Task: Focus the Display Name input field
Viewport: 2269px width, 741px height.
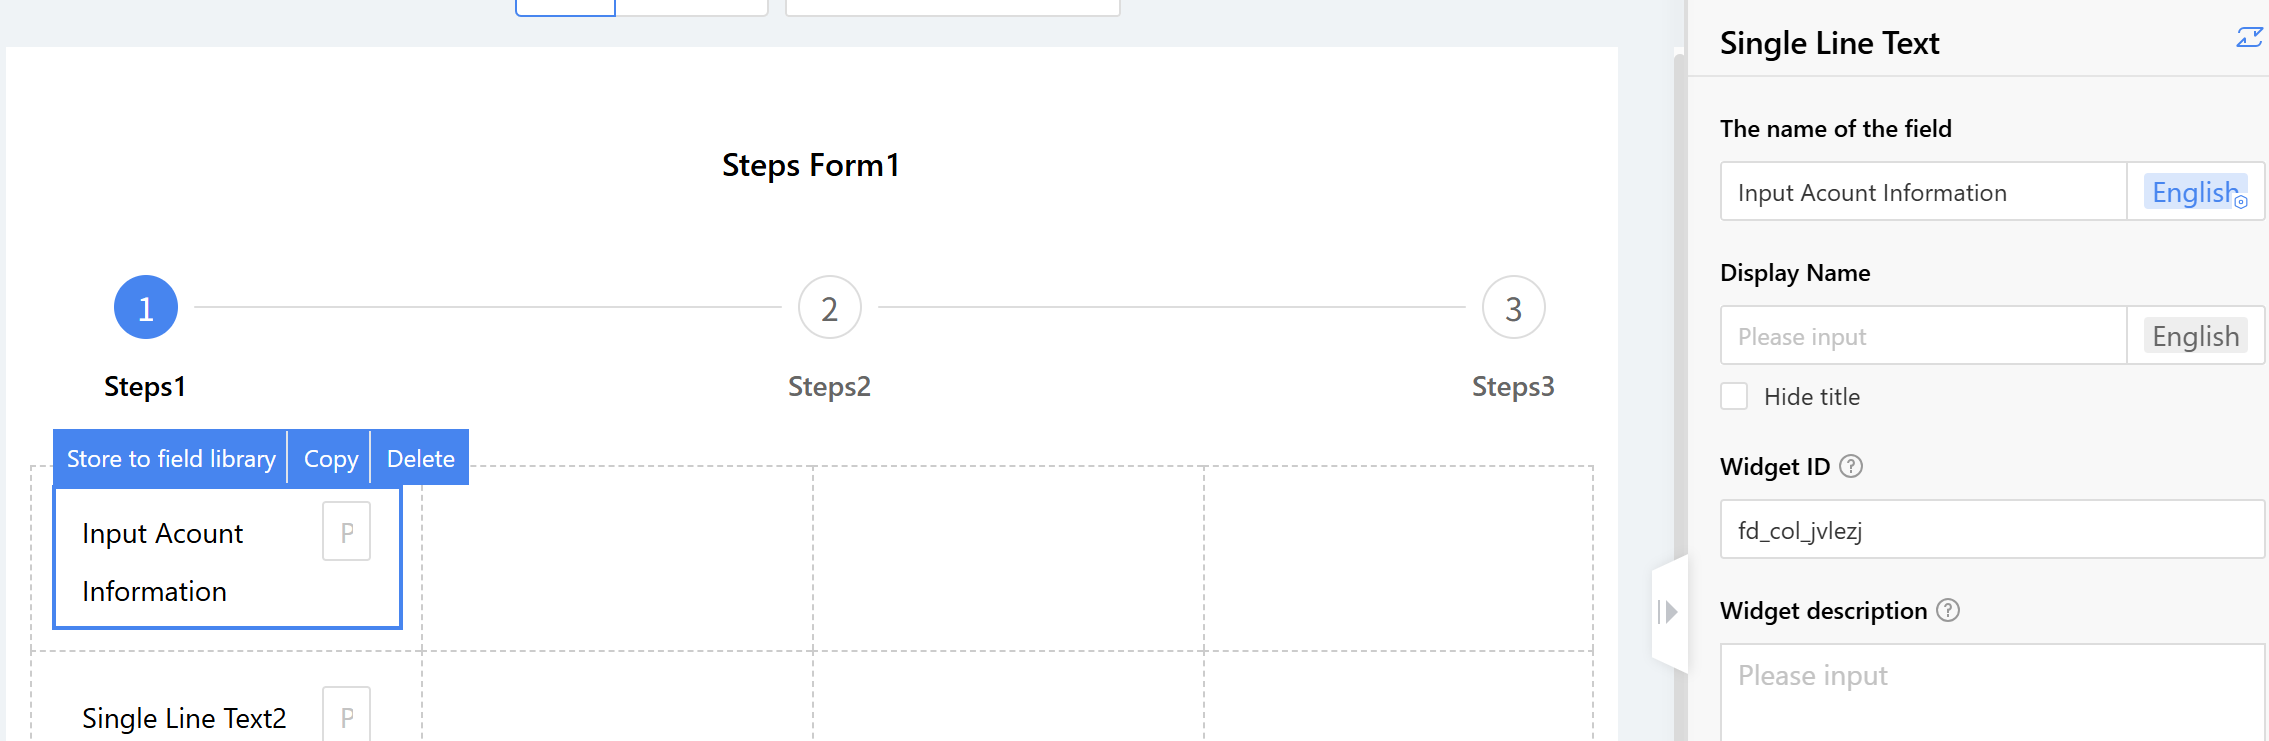Action: (1922, 336)
